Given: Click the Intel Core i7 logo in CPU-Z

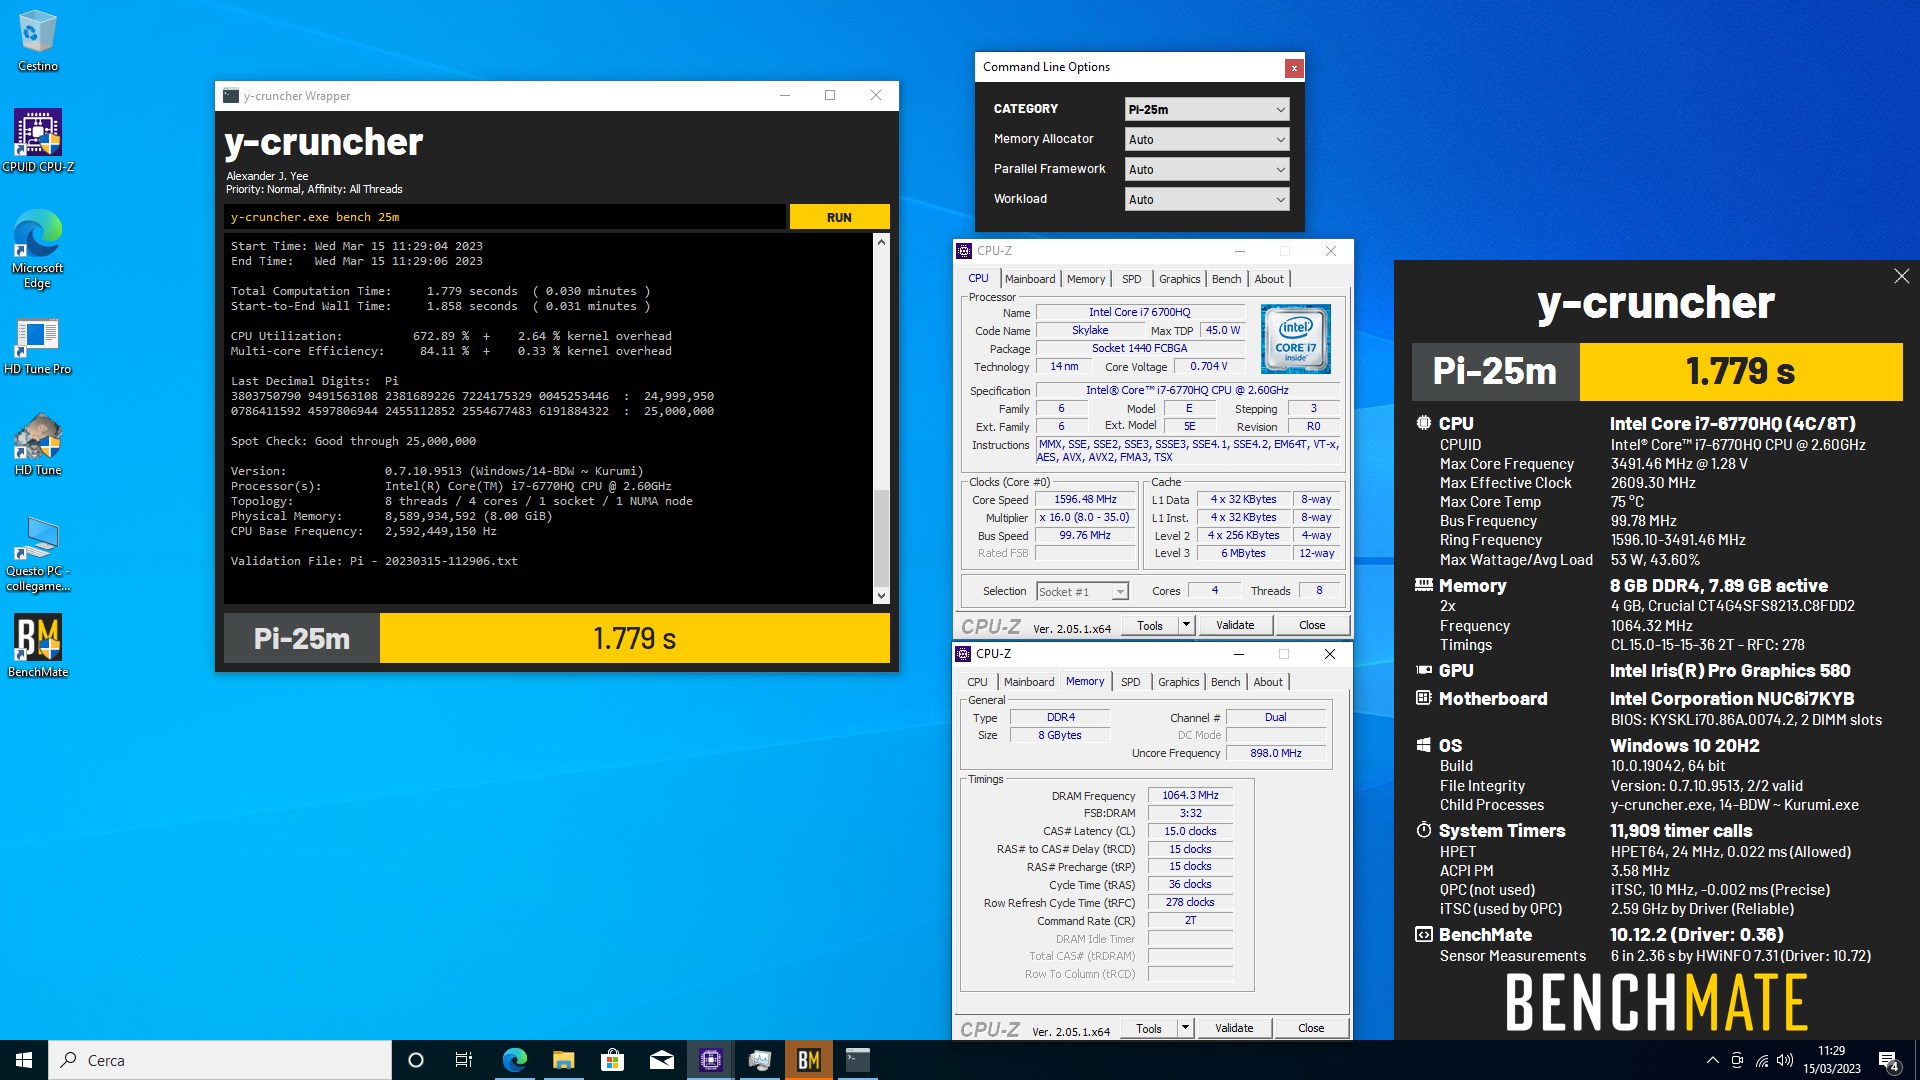Looking at the screenshot, I should (x=1296, y=339).
